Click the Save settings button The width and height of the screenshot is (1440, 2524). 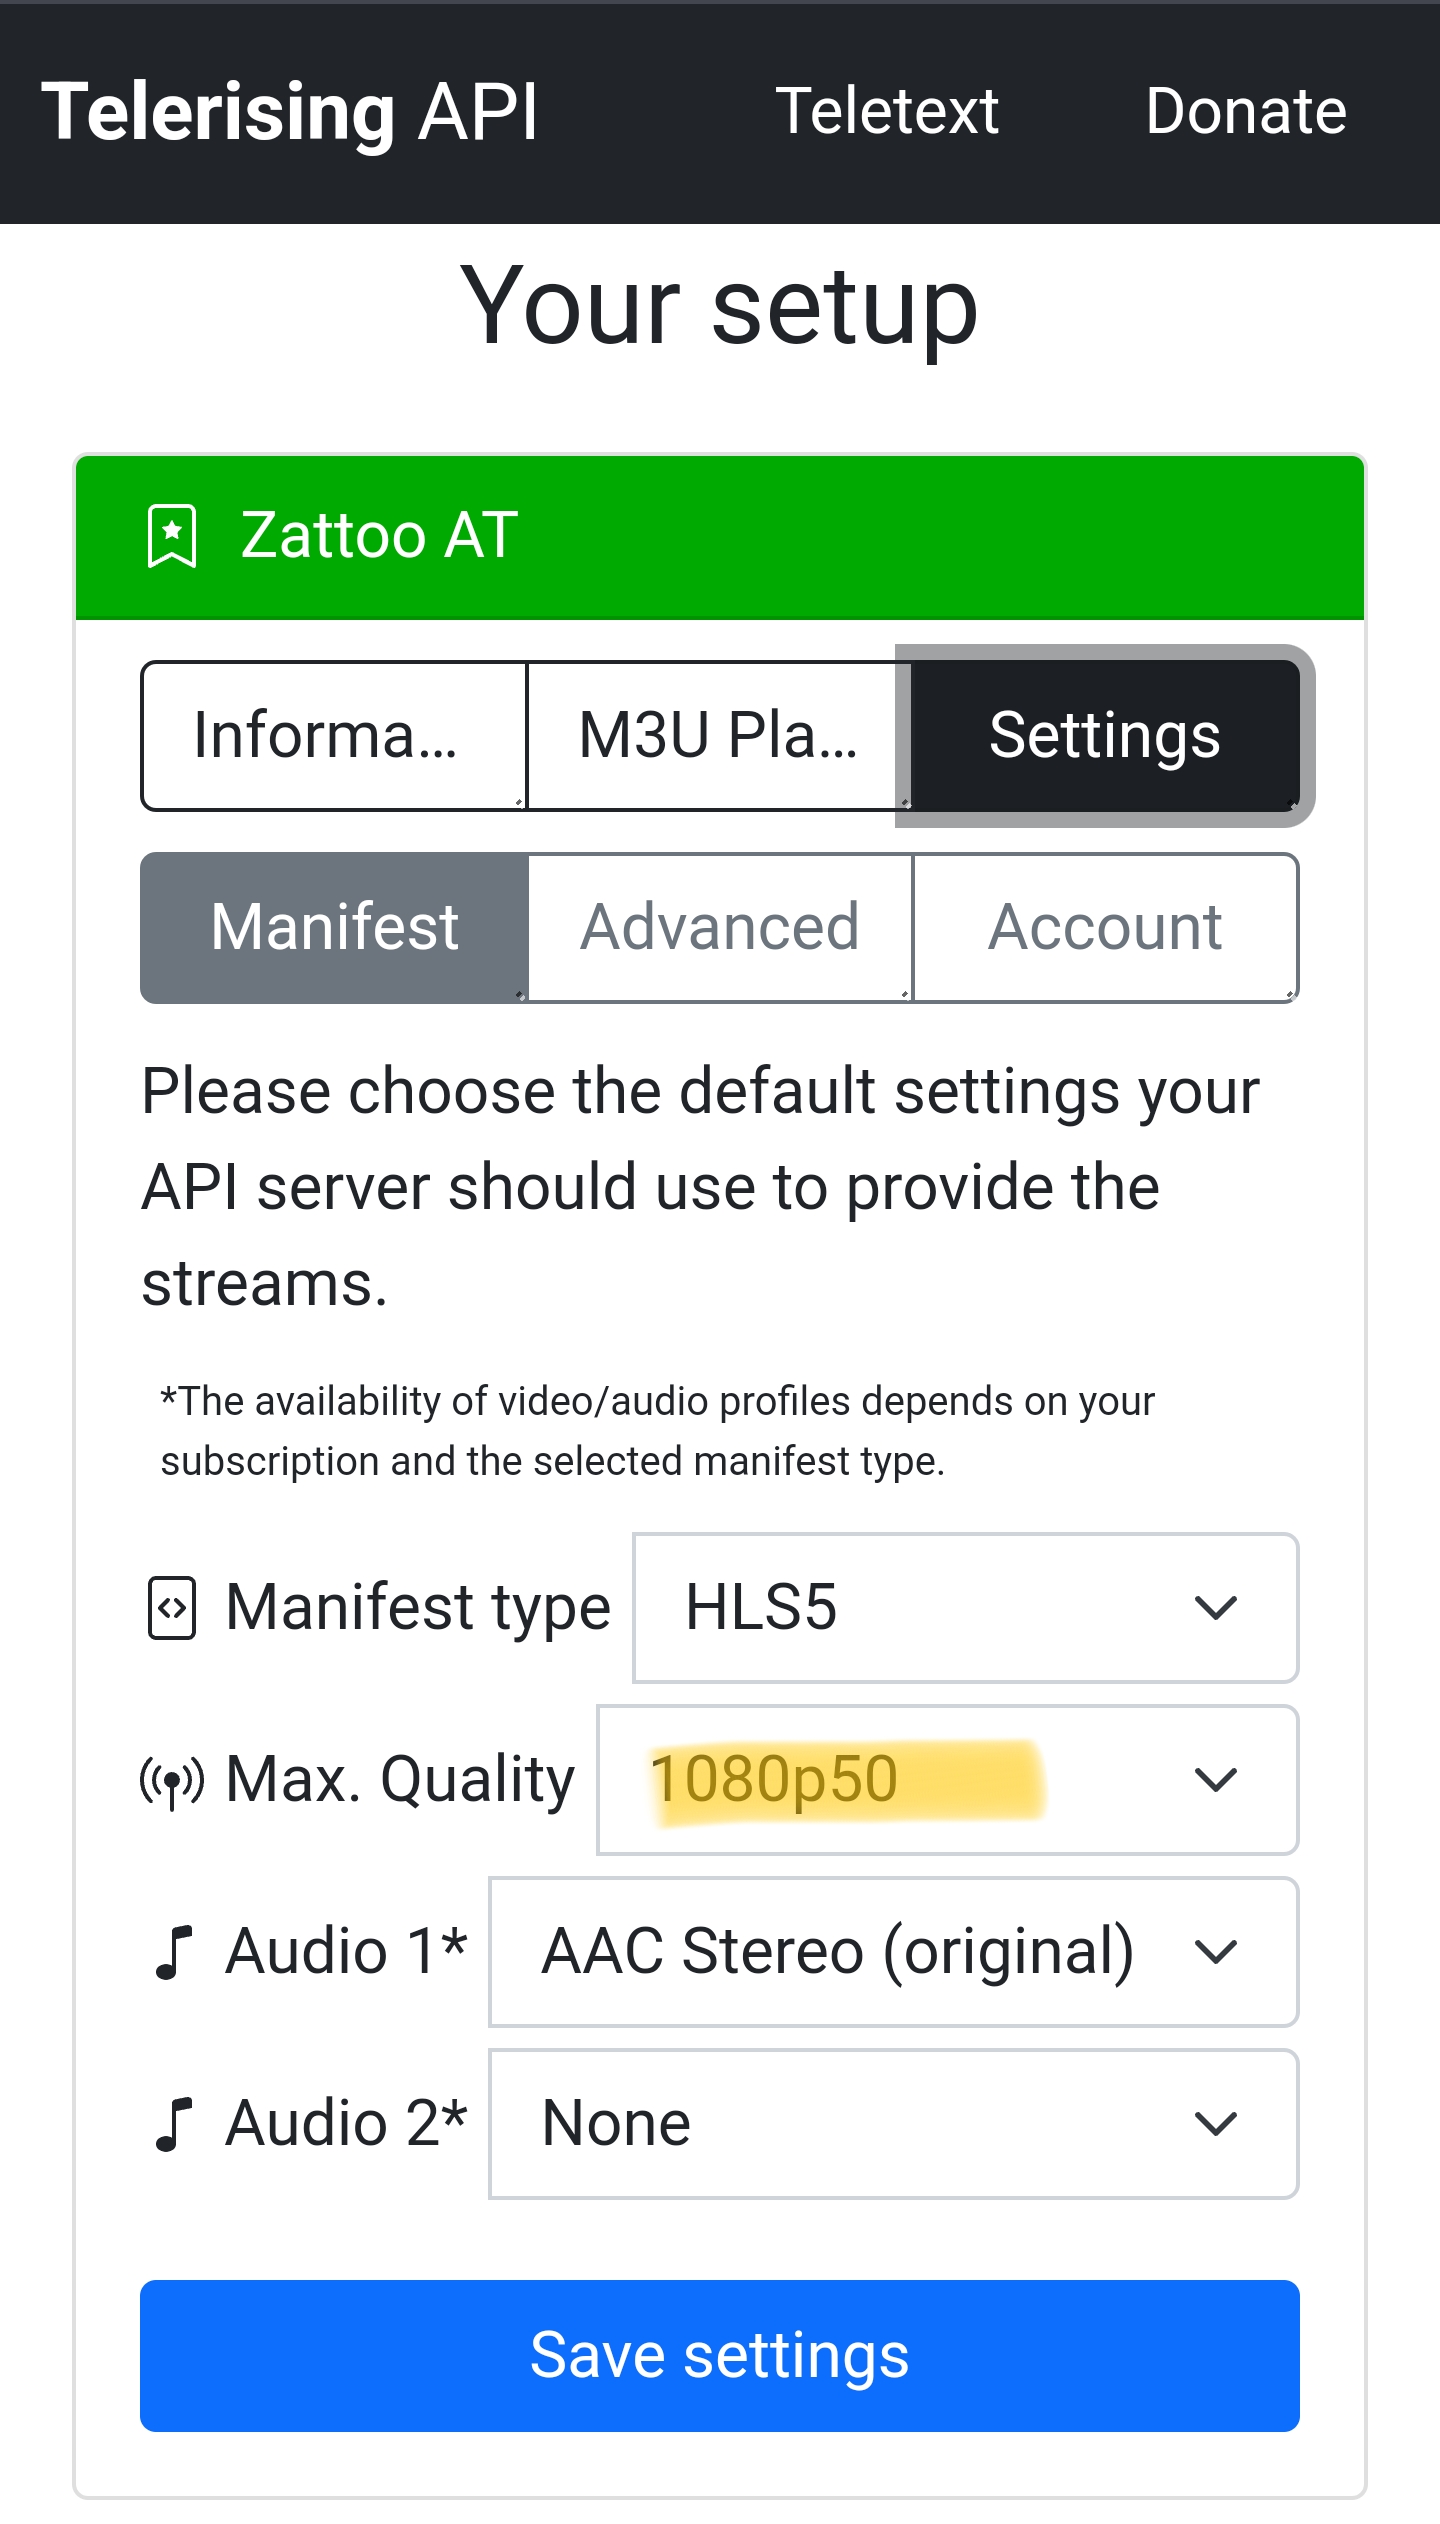[x=720, y=2356]
